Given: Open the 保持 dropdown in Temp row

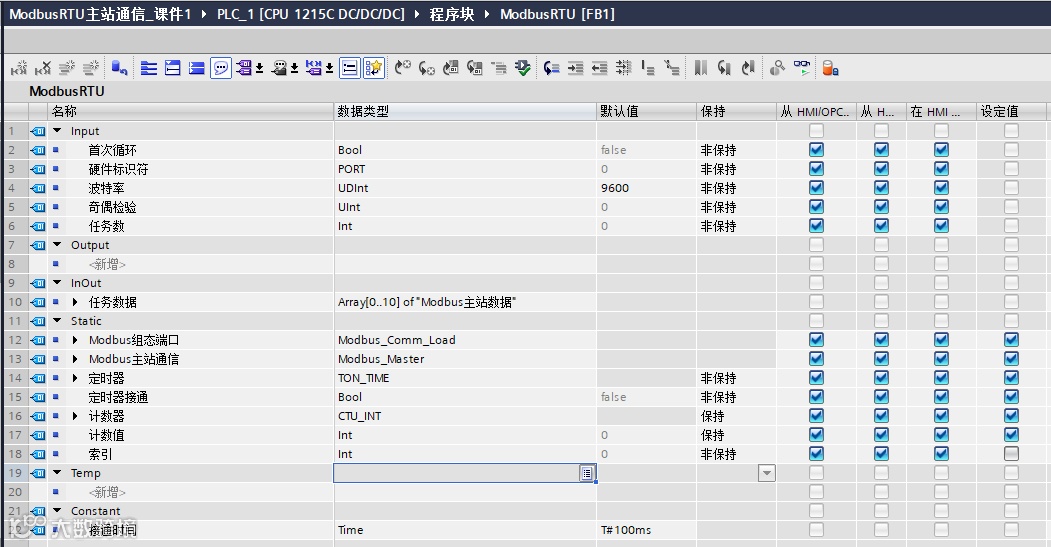Looking at the screenshot, I should pos(767,473).
